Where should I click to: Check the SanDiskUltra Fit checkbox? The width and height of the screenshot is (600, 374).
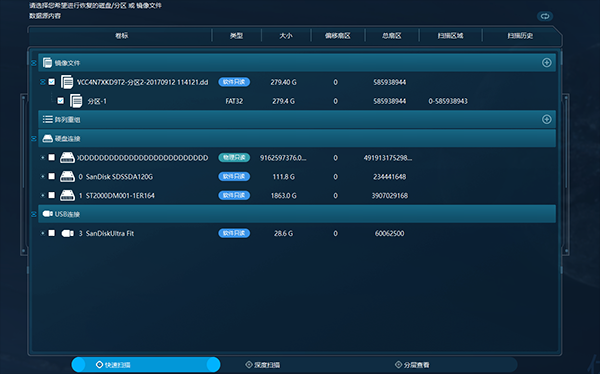52,233
